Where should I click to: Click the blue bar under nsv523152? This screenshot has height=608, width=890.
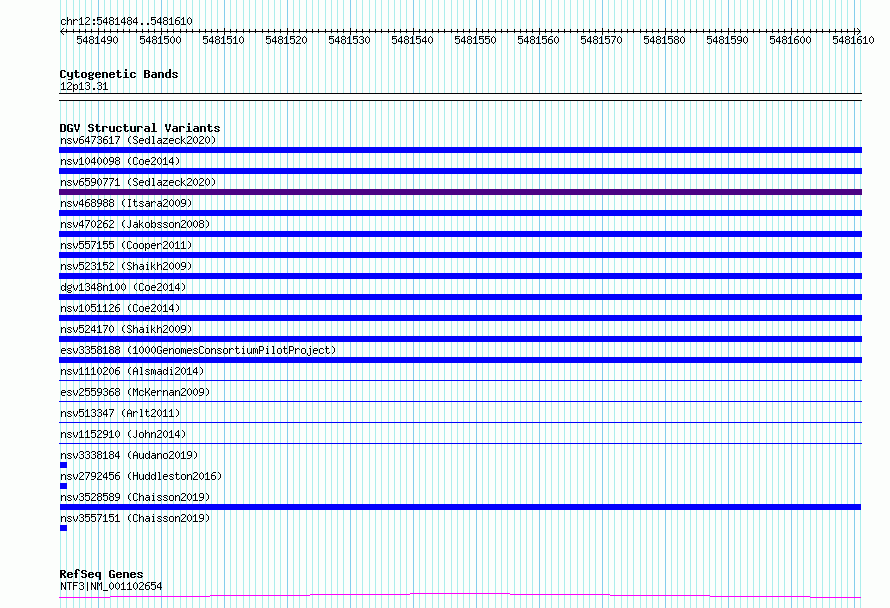click(460, 276)
